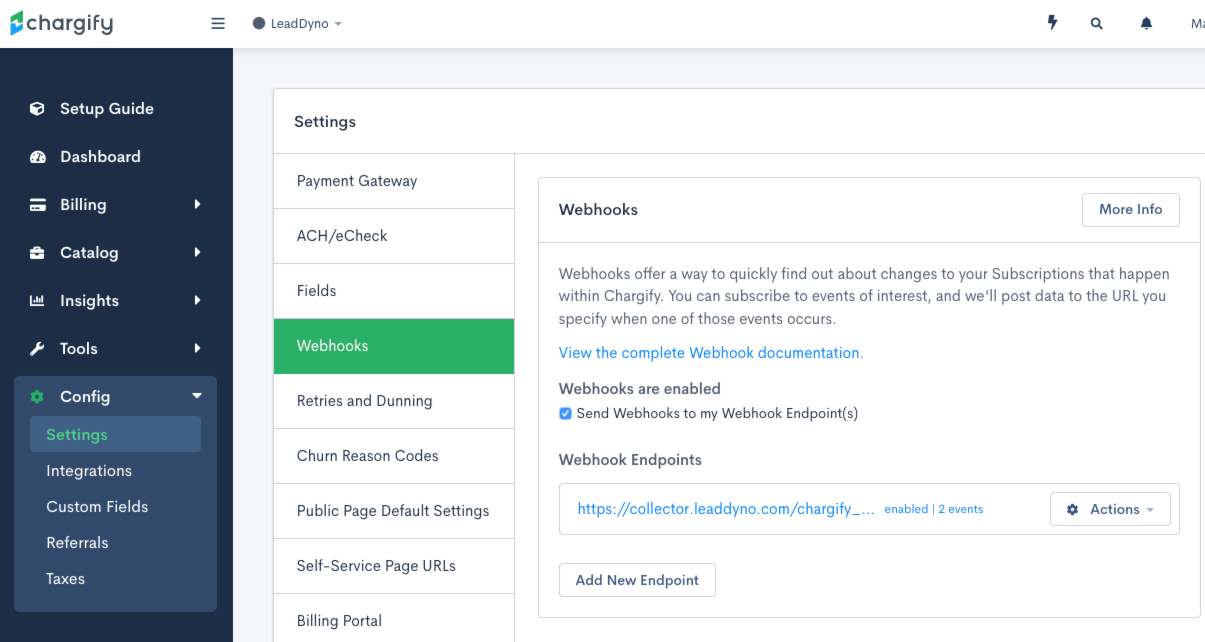Select the Retries and Dunning tab
Image resolution: width=1205 pixels, height=642 pixels.
[394, 401]
